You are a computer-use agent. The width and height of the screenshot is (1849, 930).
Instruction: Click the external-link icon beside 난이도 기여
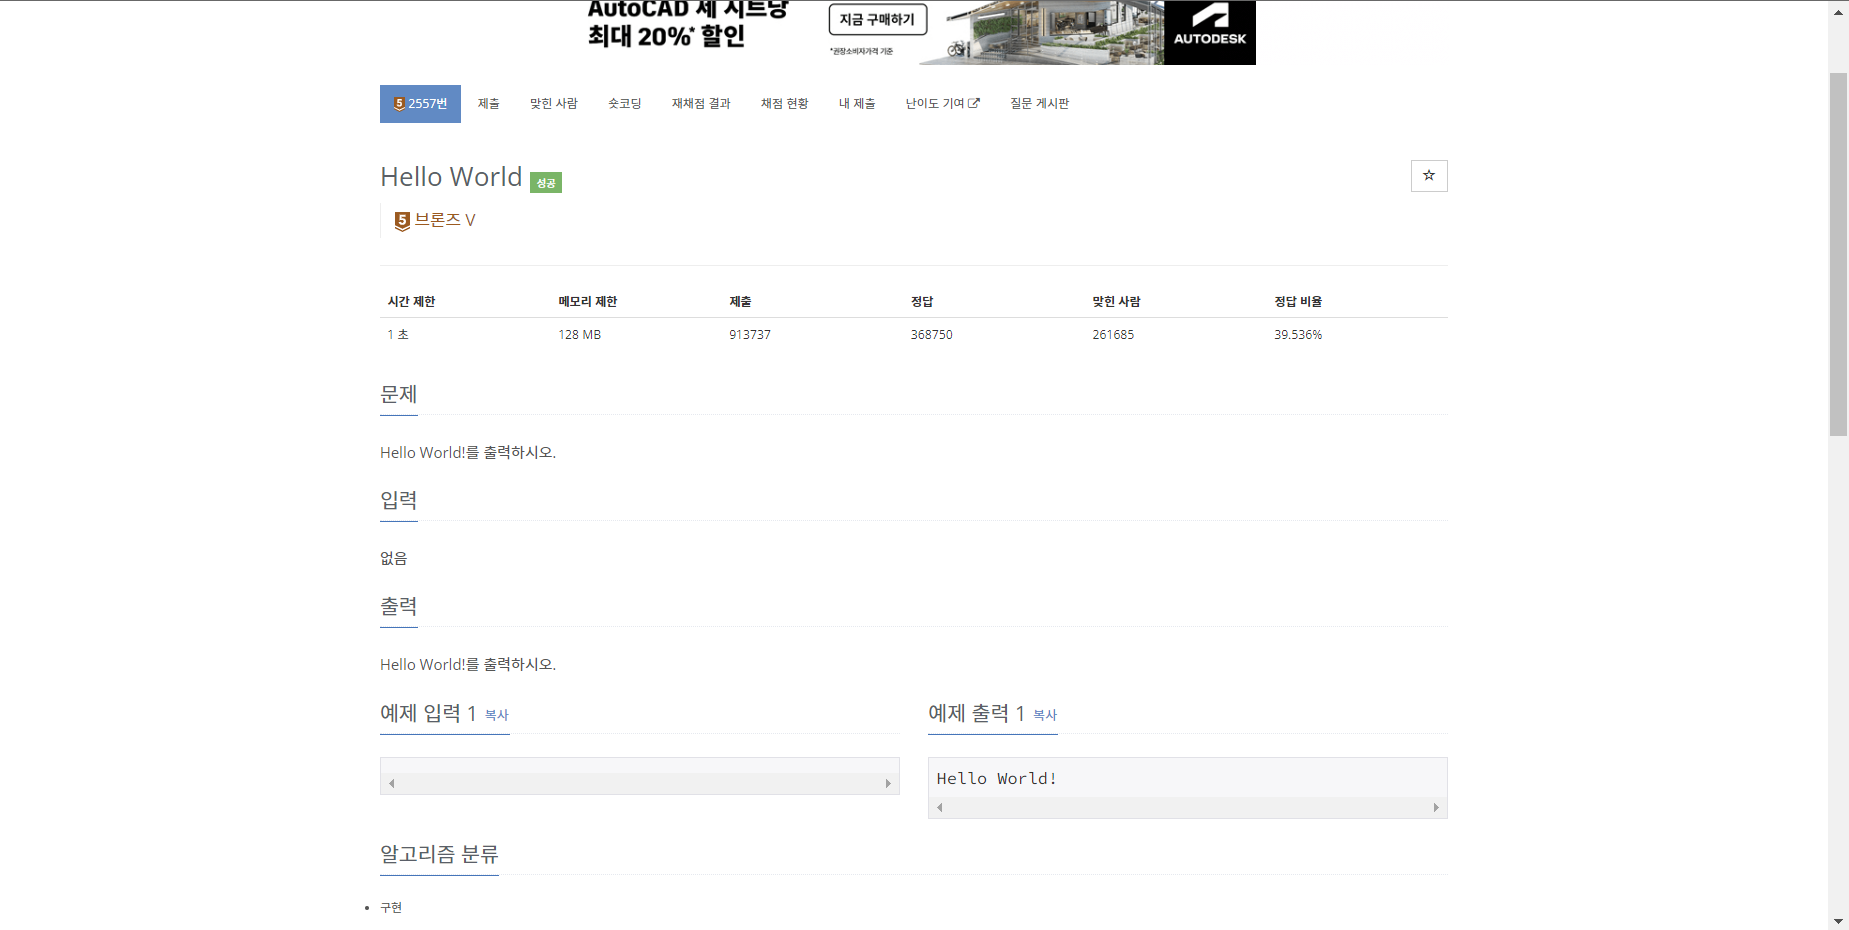[x=975, y=102]
